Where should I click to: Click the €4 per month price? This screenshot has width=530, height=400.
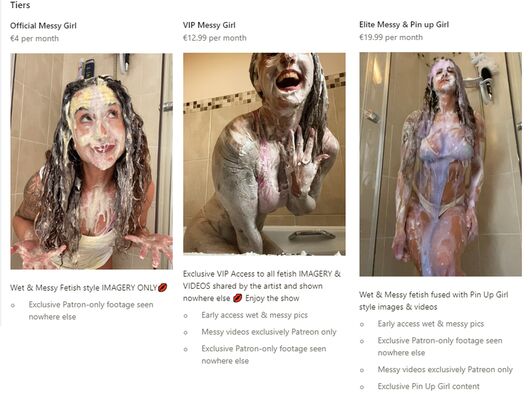pyautogui.click(x=34, y=39)
